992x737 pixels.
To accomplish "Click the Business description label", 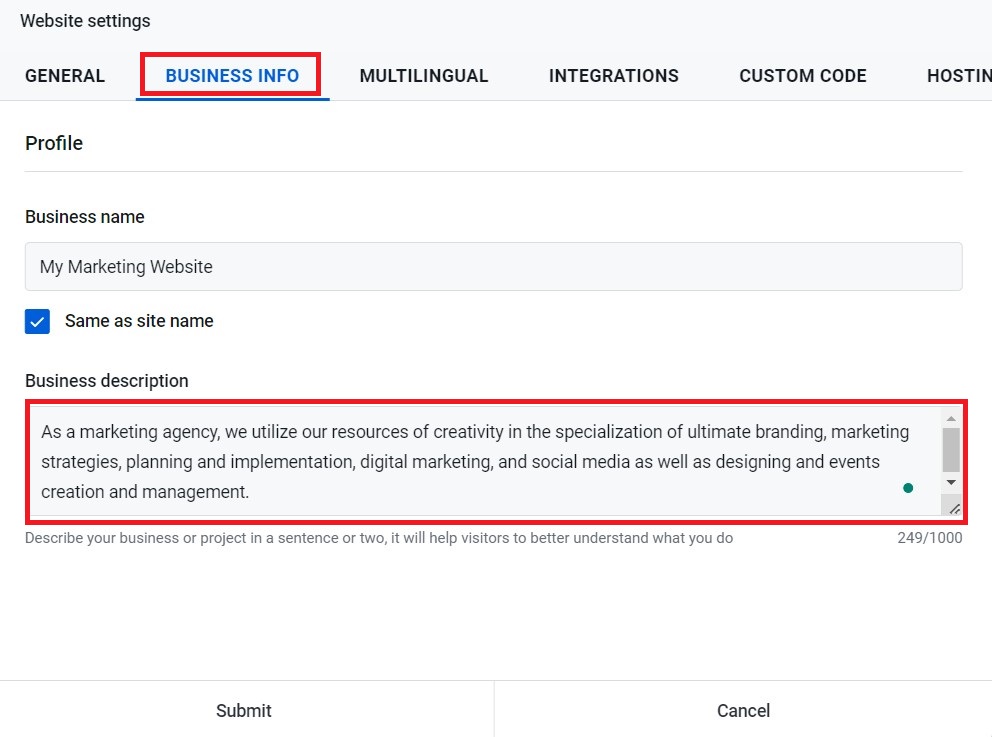I will (107, 381).
